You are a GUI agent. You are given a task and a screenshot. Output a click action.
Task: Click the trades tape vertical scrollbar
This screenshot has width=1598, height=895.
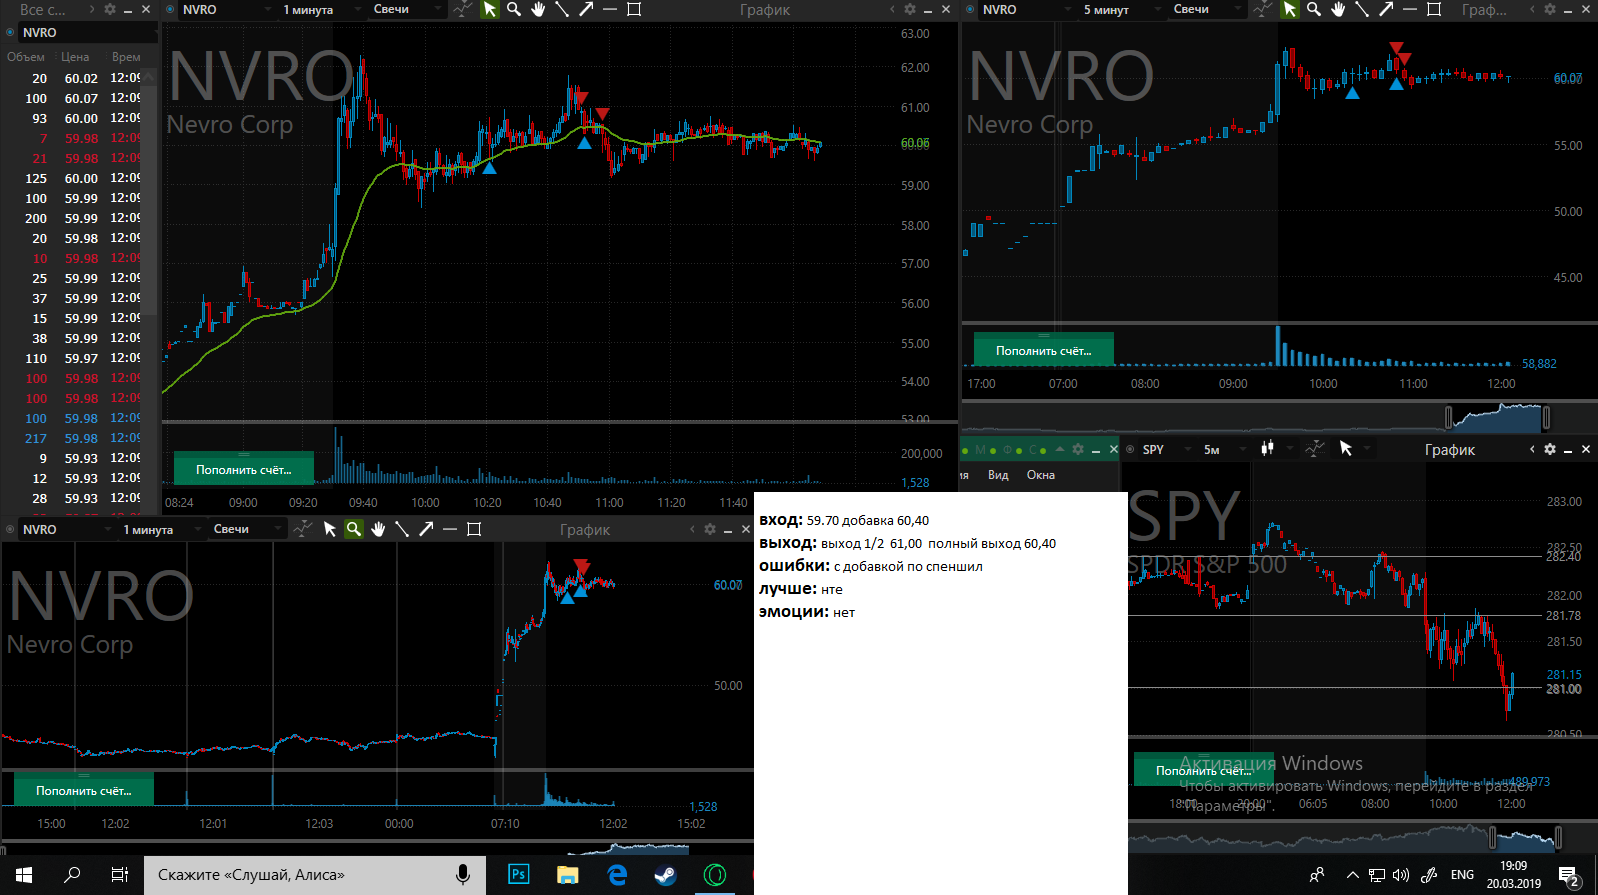[149, 290]
